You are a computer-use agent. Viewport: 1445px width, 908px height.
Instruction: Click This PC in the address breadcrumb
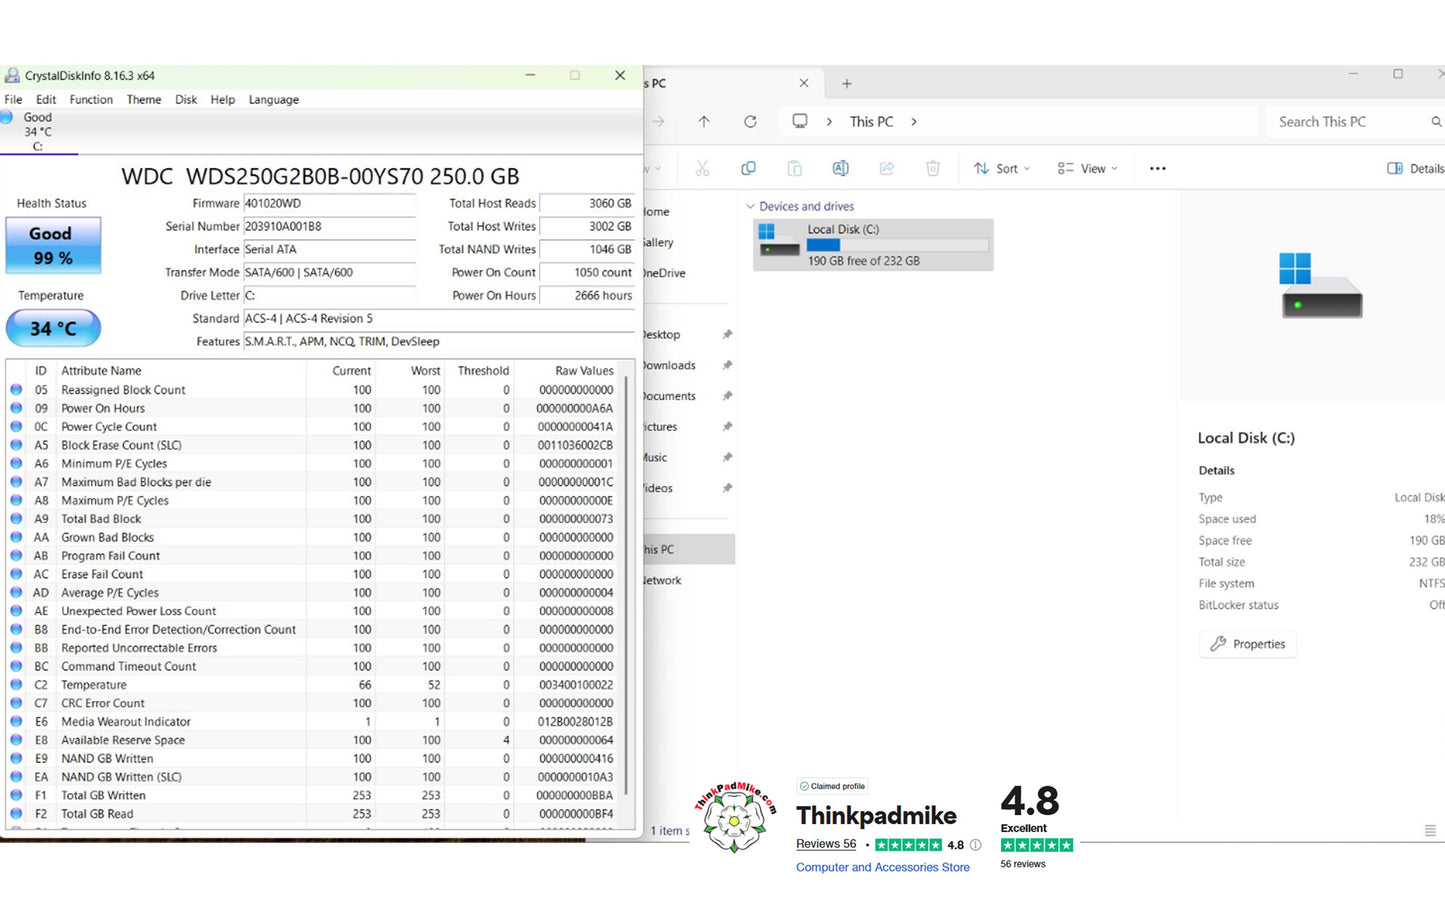click(x=872, y=122)
